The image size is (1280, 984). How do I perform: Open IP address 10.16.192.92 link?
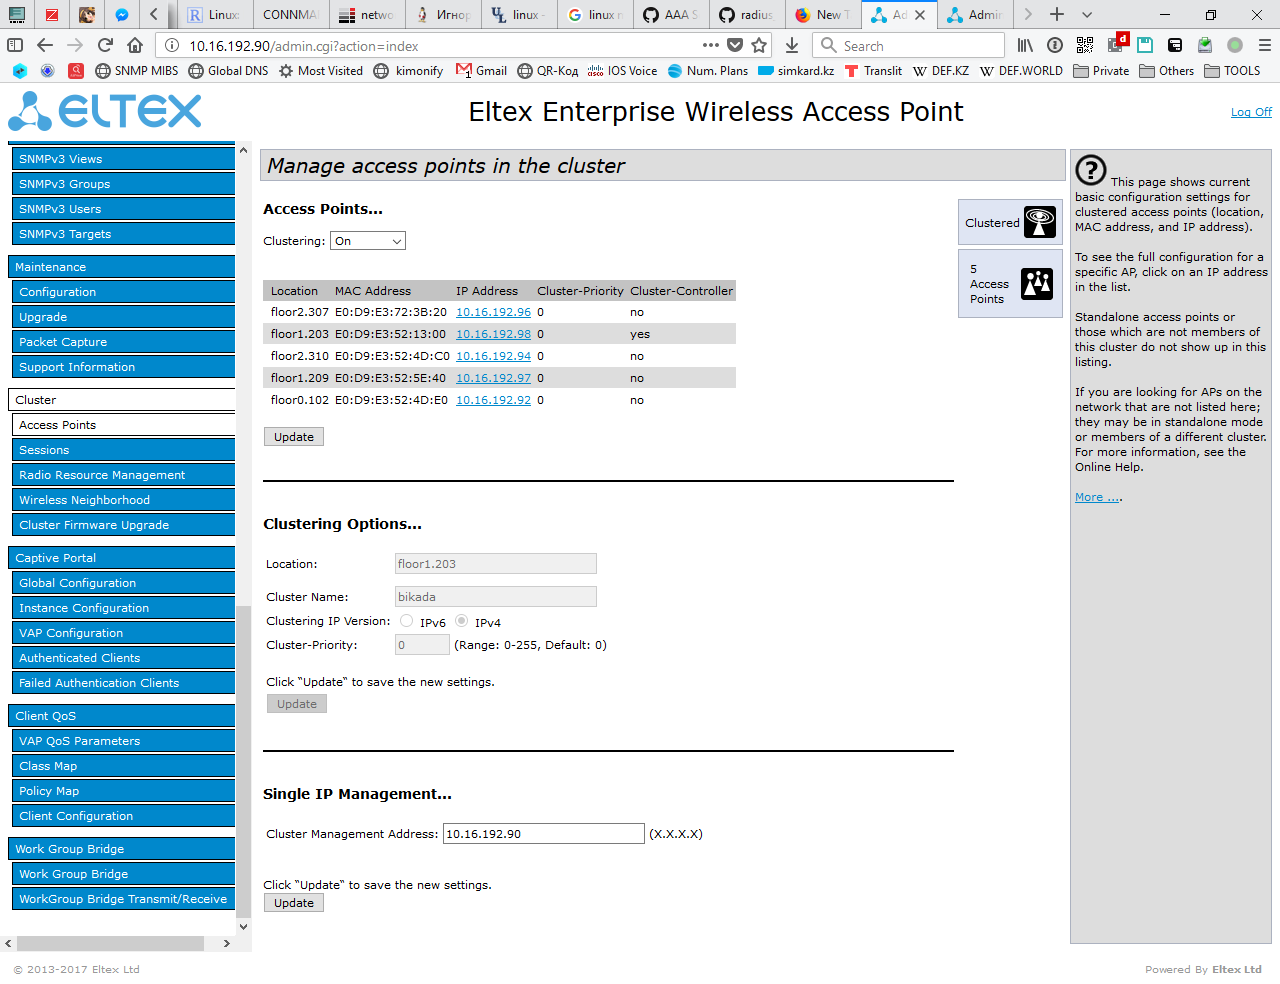click(x=493, y=400)
